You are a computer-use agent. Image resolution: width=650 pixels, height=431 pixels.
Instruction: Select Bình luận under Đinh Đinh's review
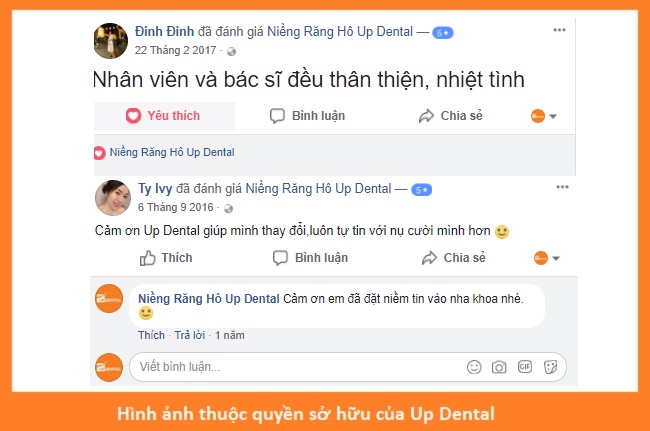307,116
